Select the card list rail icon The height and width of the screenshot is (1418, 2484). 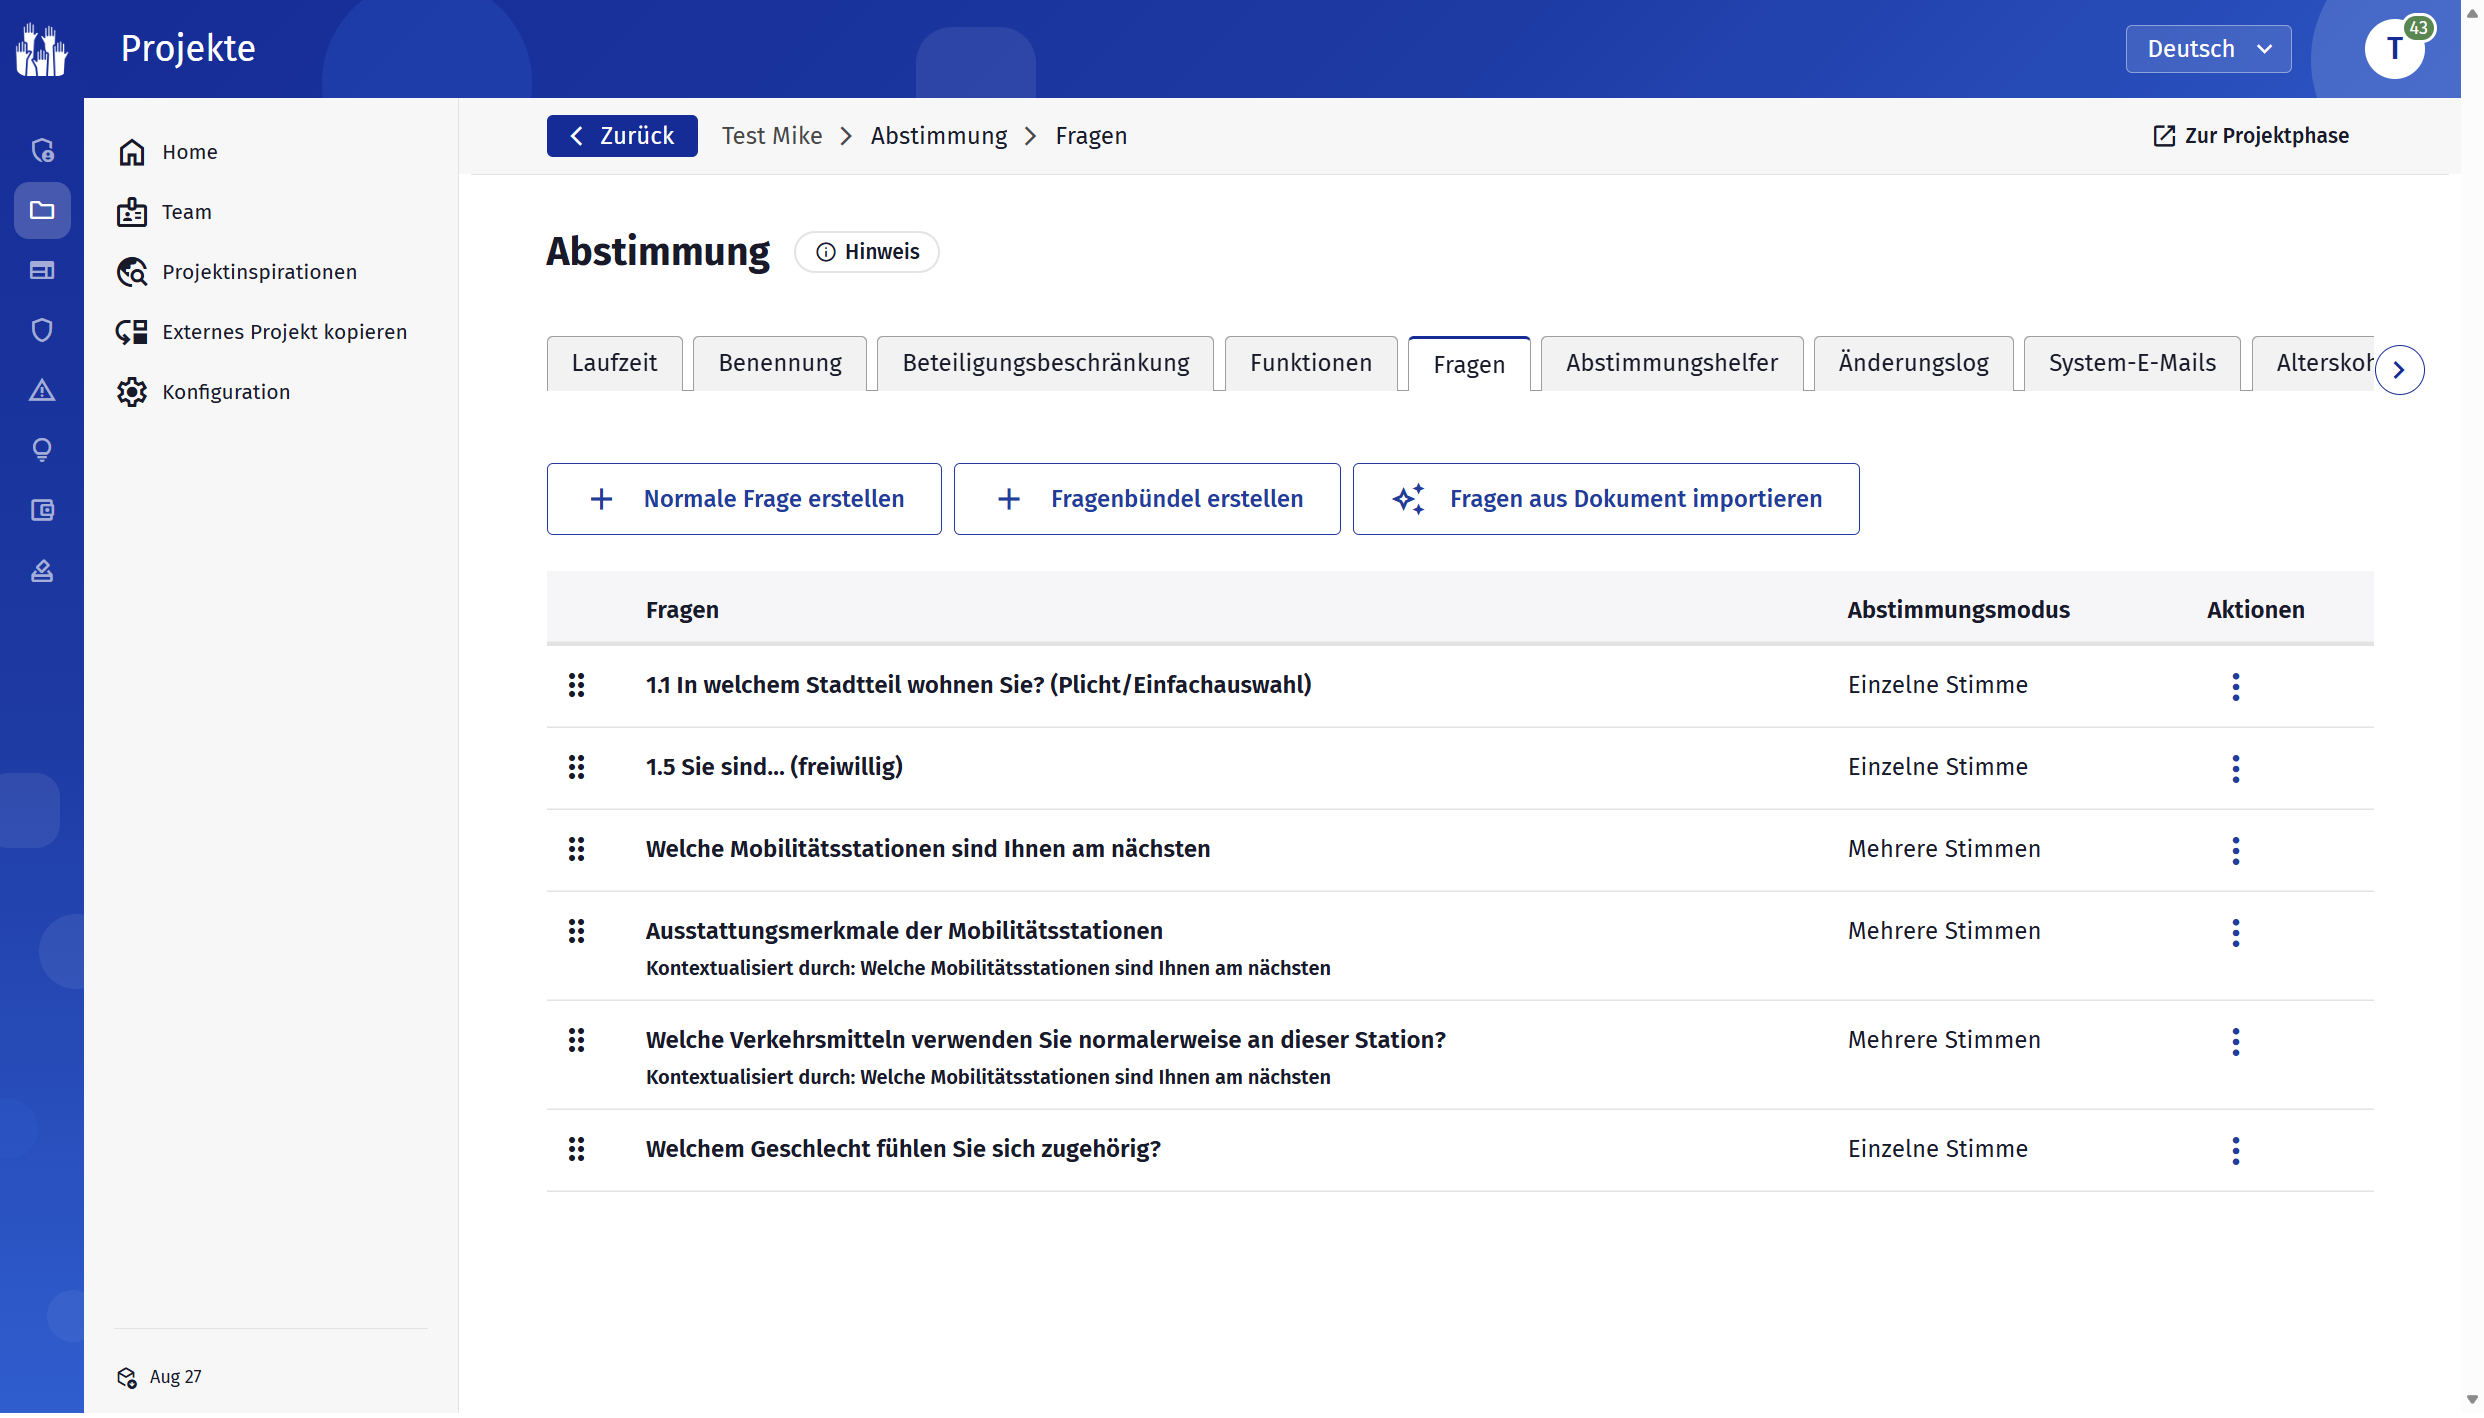click(42, 270)
